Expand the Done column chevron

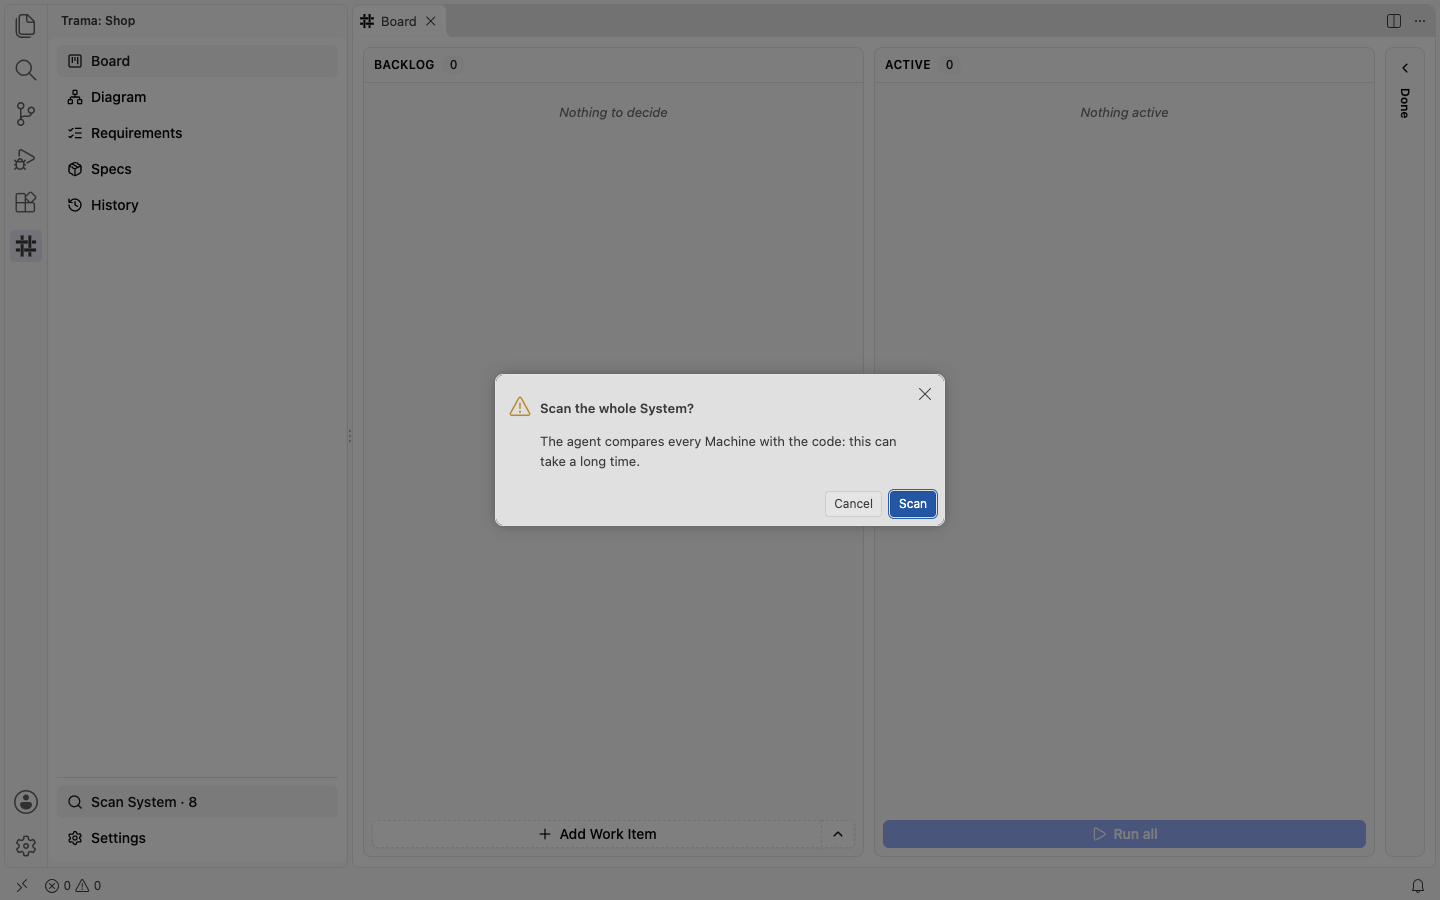pyautogui.click(x=1405, y=68)
